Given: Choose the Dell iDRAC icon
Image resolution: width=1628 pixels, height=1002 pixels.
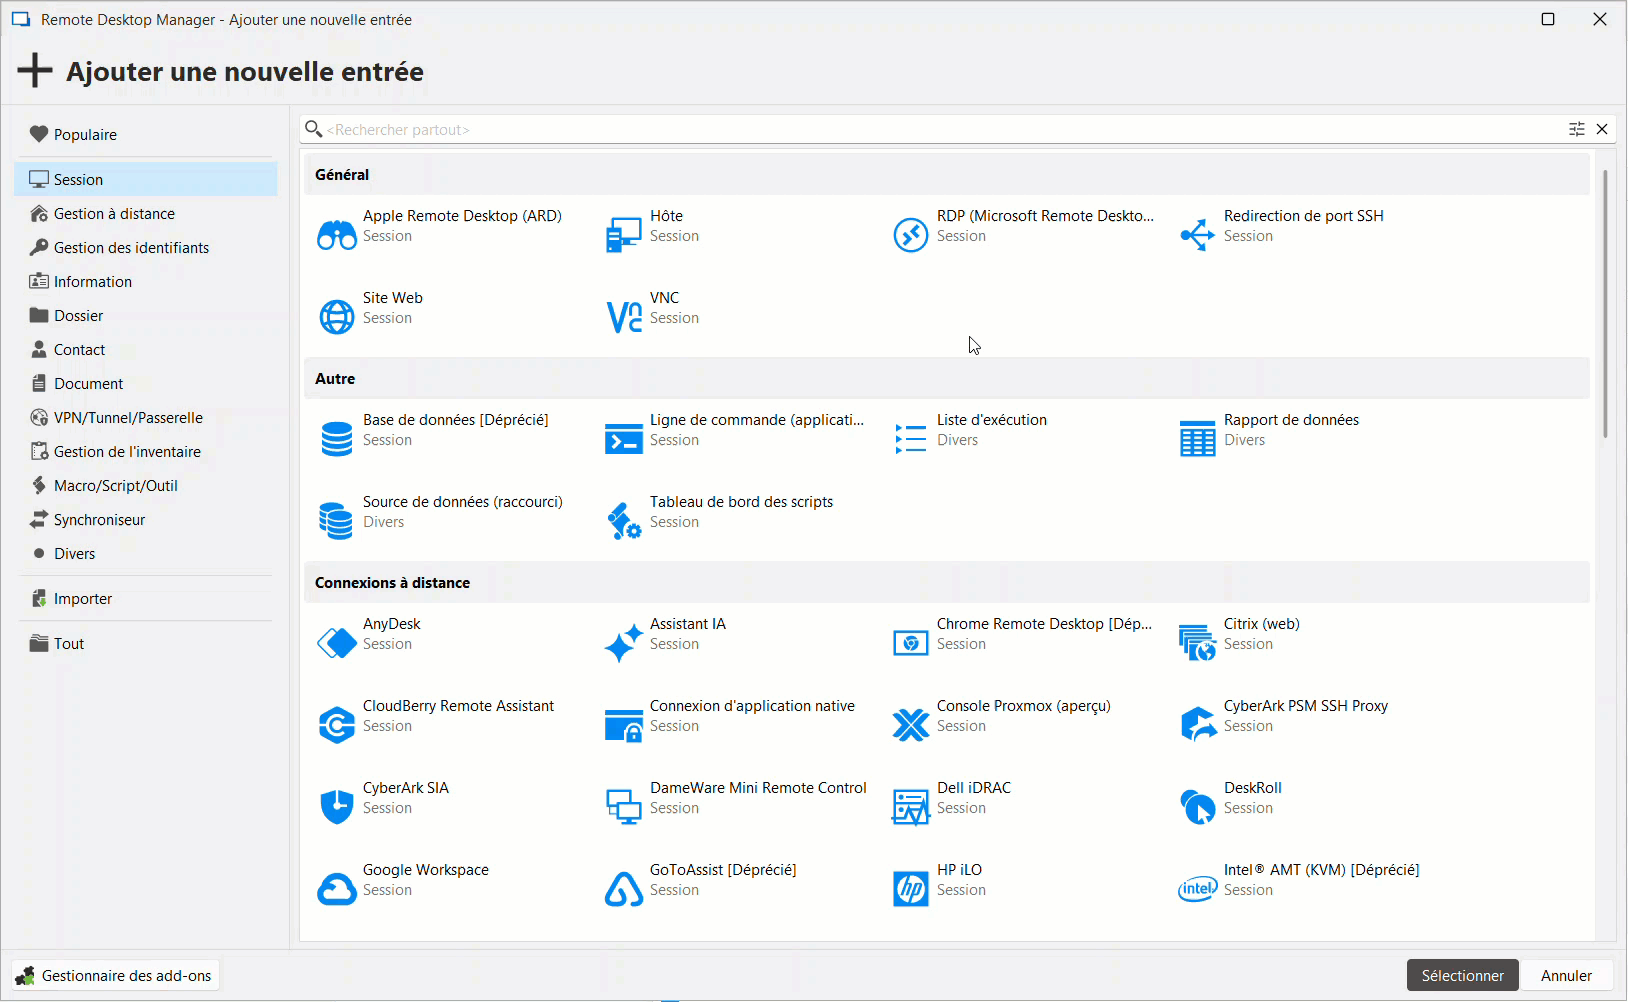Looking at the screenshot, I should tap(910, 807).
